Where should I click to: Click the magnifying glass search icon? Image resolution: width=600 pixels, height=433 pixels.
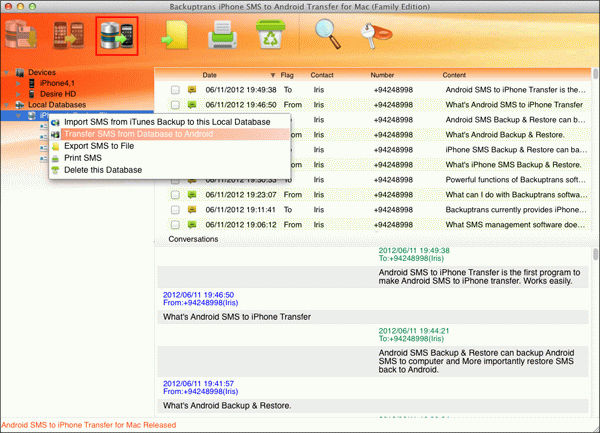click(x=328, y=34)
